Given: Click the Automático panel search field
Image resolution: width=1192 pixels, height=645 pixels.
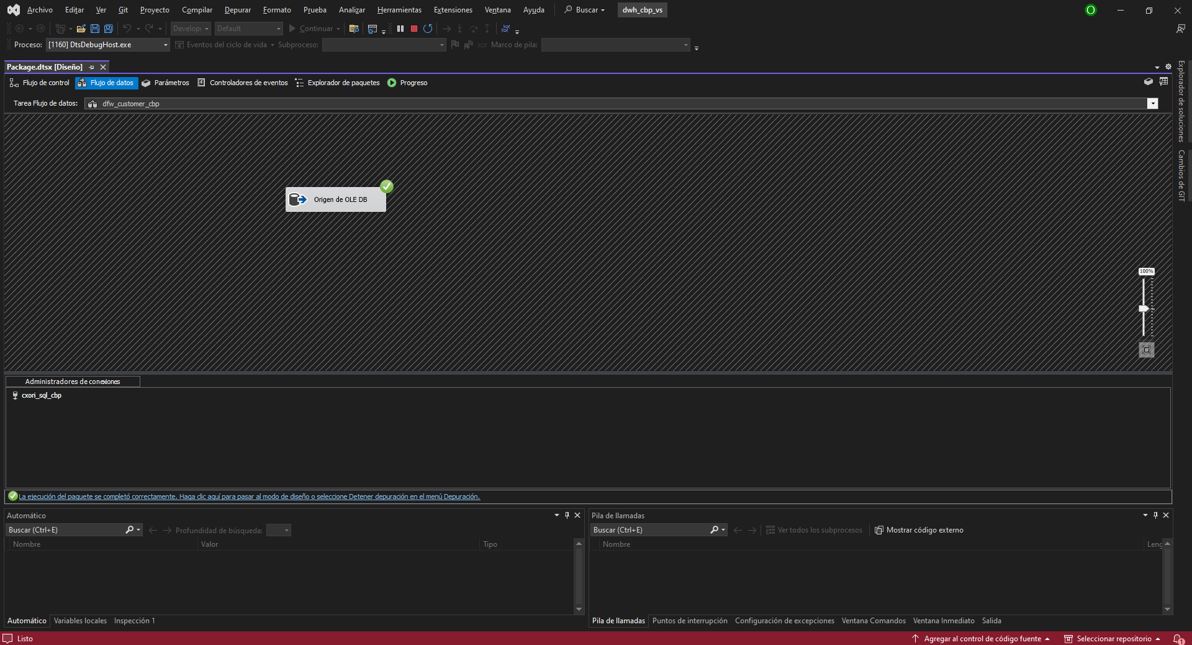Looking at the screenshot, I should click(x=64, y=530).
